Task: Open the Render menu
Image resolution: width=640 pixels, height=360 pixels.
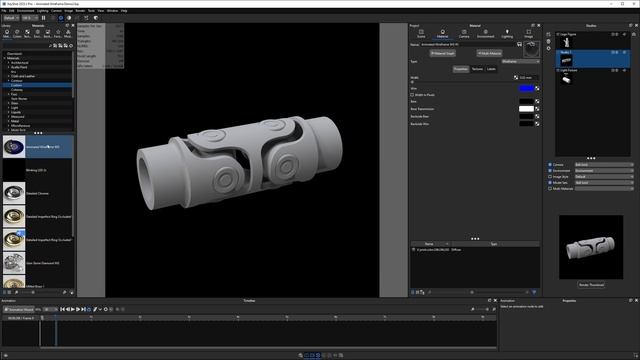Action: (x=80, y=11)
